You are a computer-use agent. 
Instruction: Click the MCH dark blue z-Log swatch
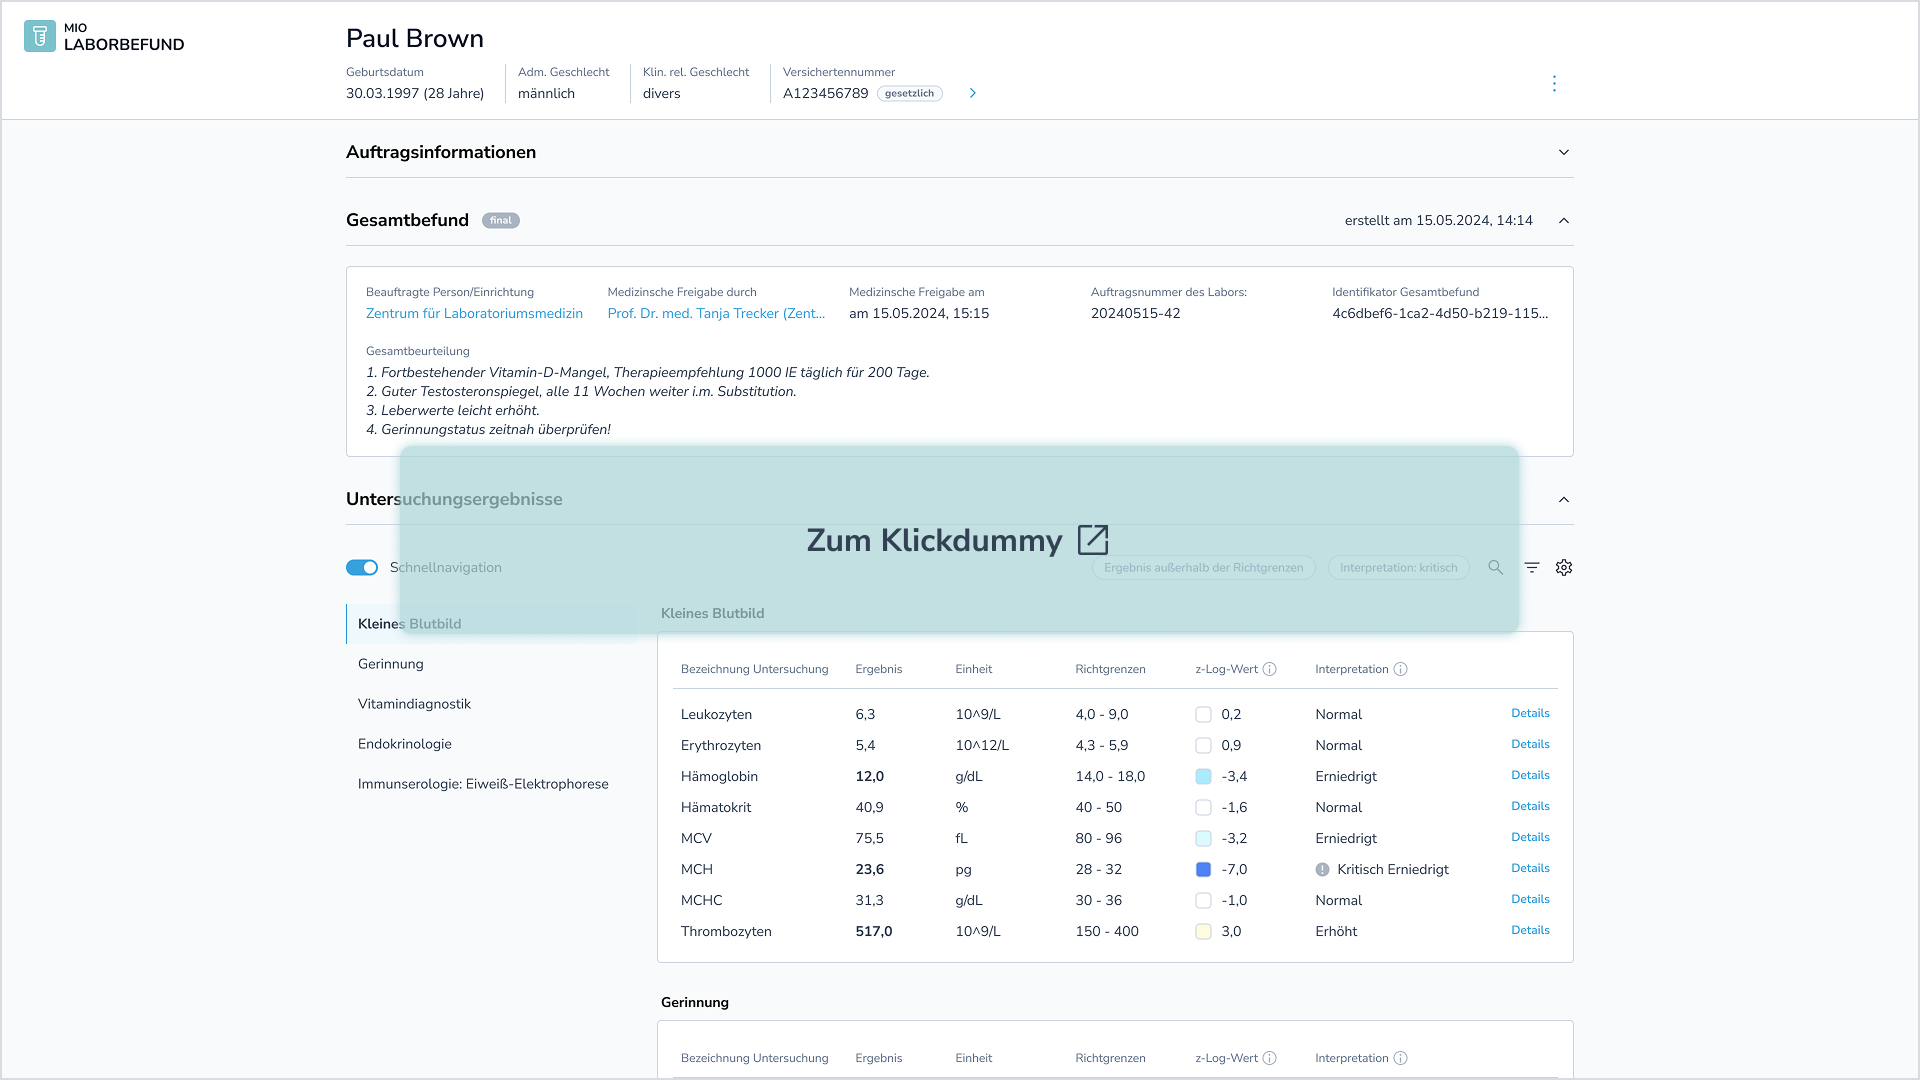coord(1204,870)
